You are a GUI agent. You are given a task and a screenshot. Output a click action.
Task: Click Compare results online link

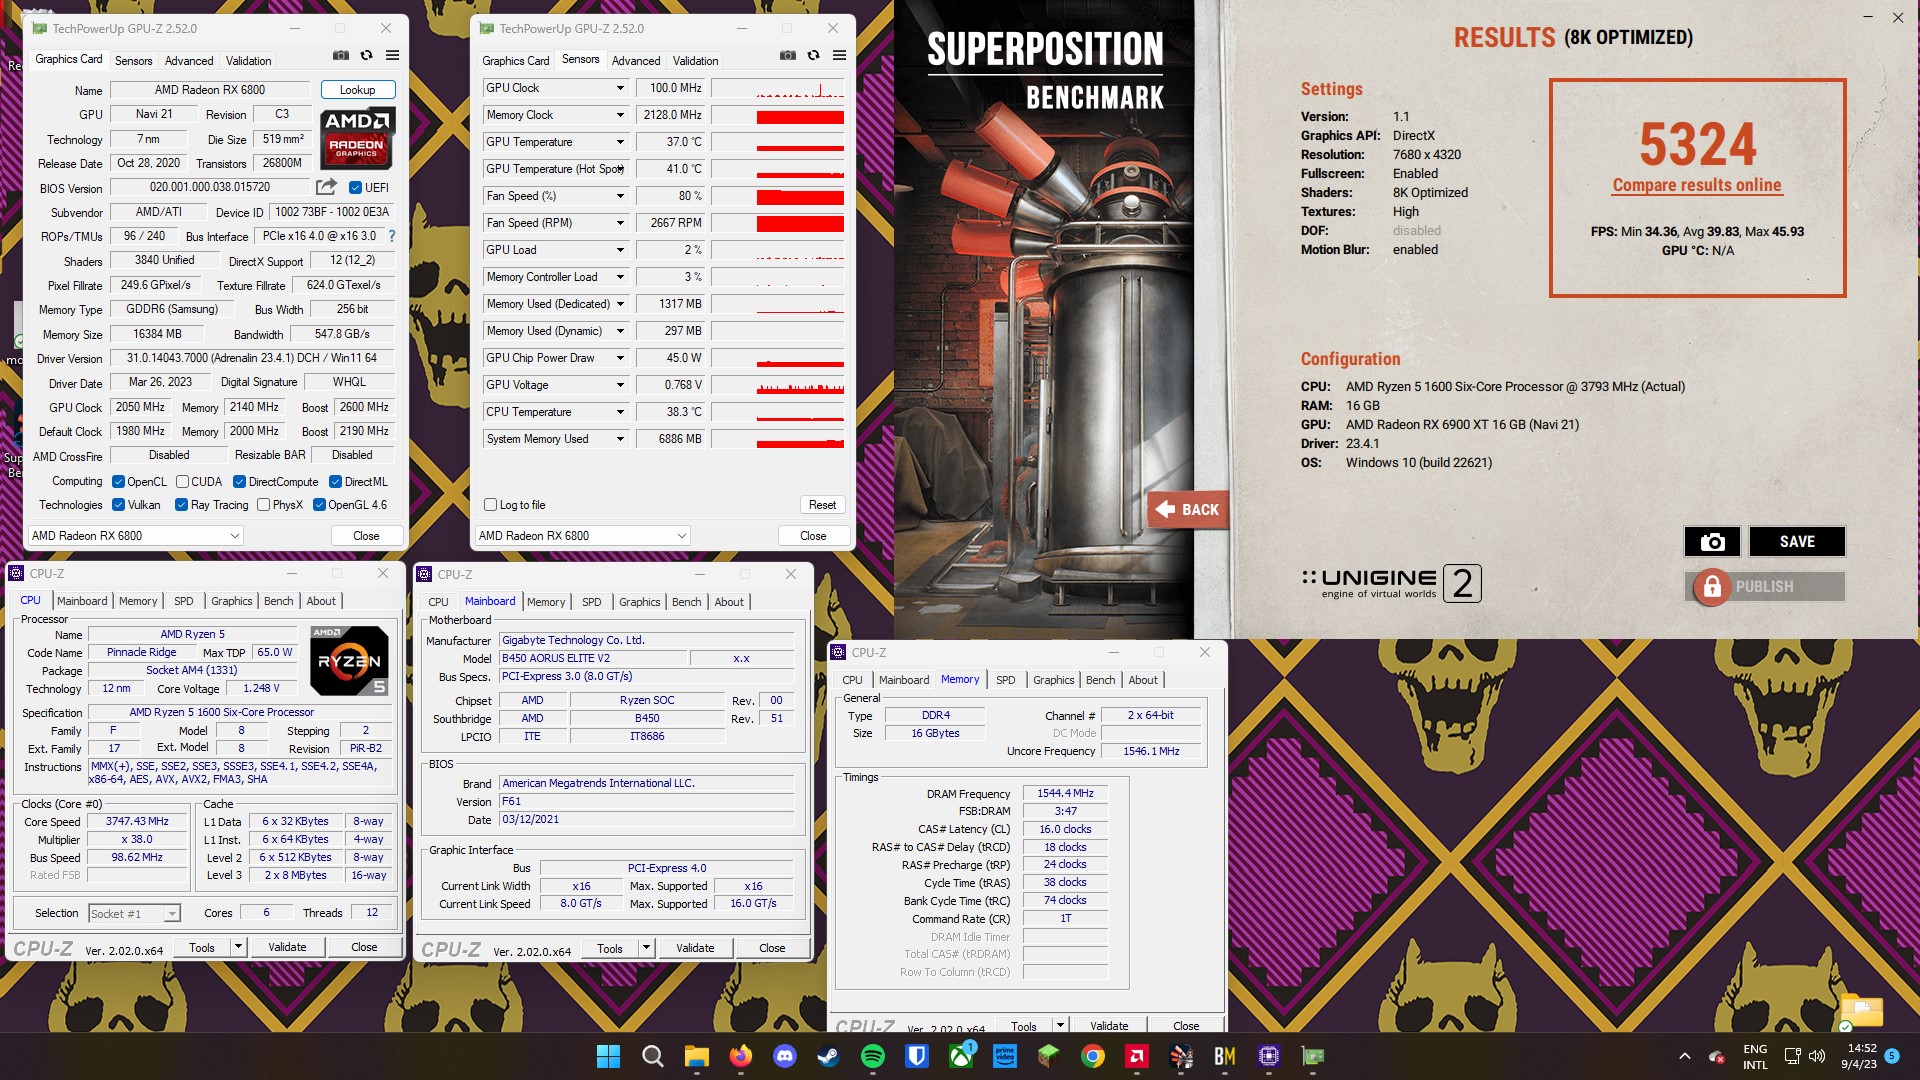[x=1697, y=185]
